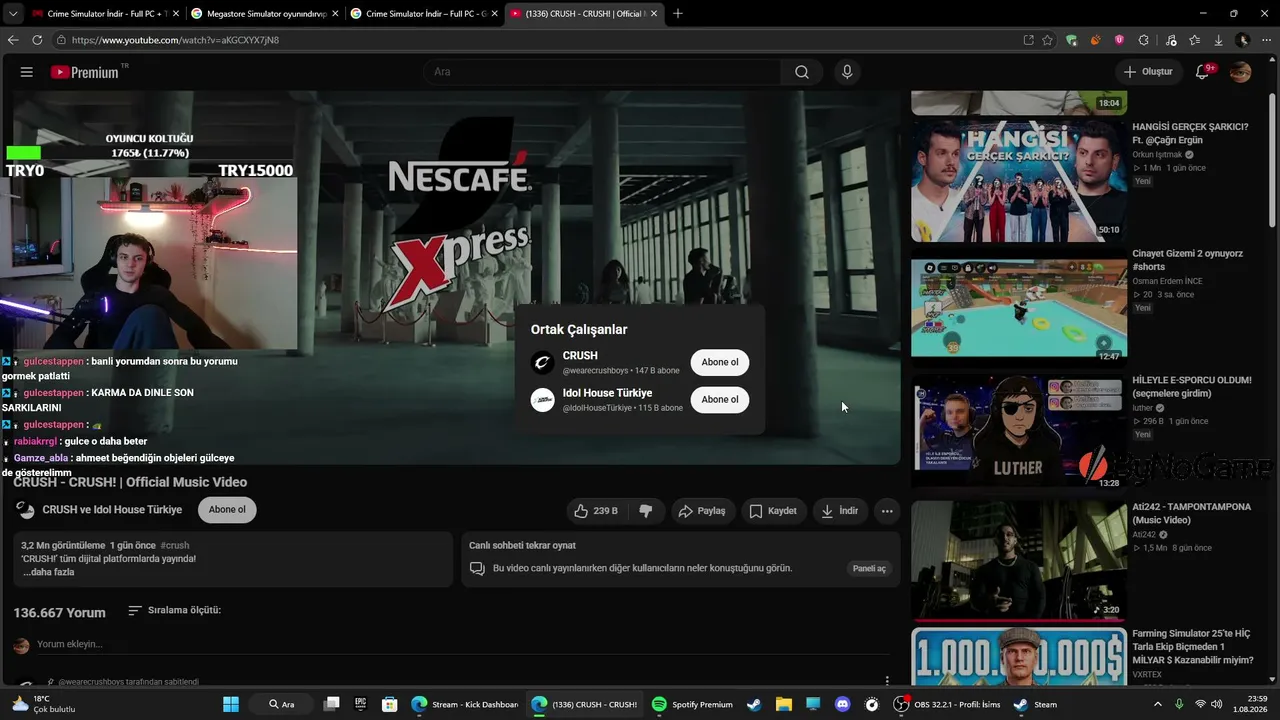Show hidden system tray icons chevron
This screenshot has width=1280, height=720.
(1158, 704)
